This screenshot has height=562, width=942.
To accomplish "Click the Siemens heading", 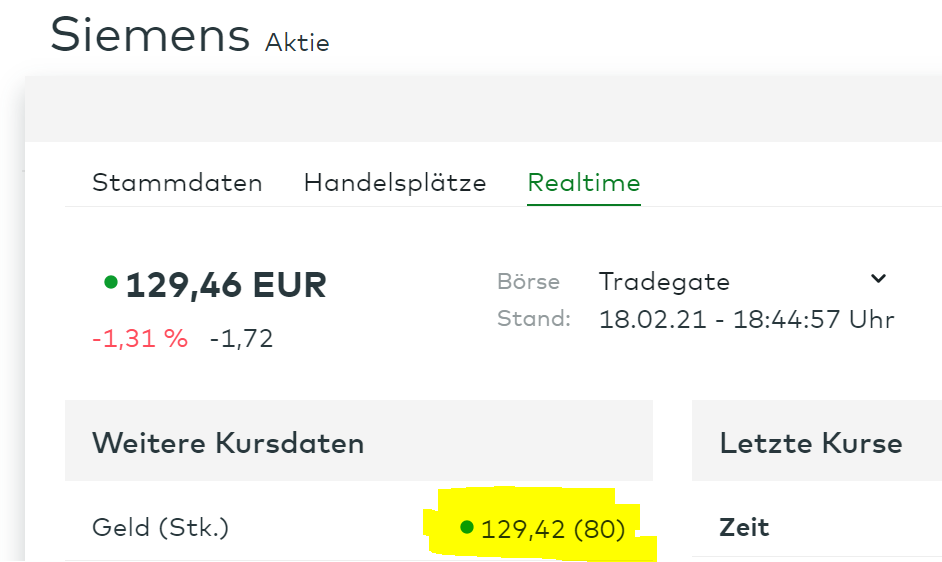I will (x=150, y=35).
